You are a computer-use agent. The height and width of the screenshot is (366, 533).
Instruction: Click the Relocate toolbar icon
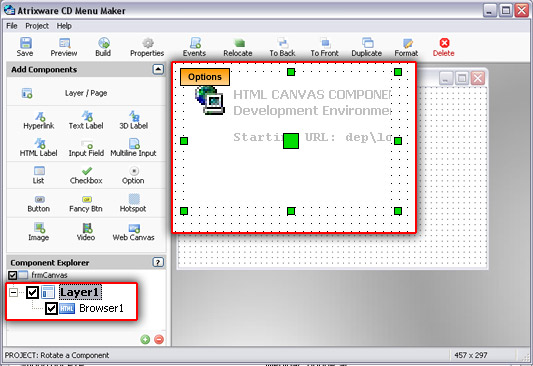click(238, 47)
